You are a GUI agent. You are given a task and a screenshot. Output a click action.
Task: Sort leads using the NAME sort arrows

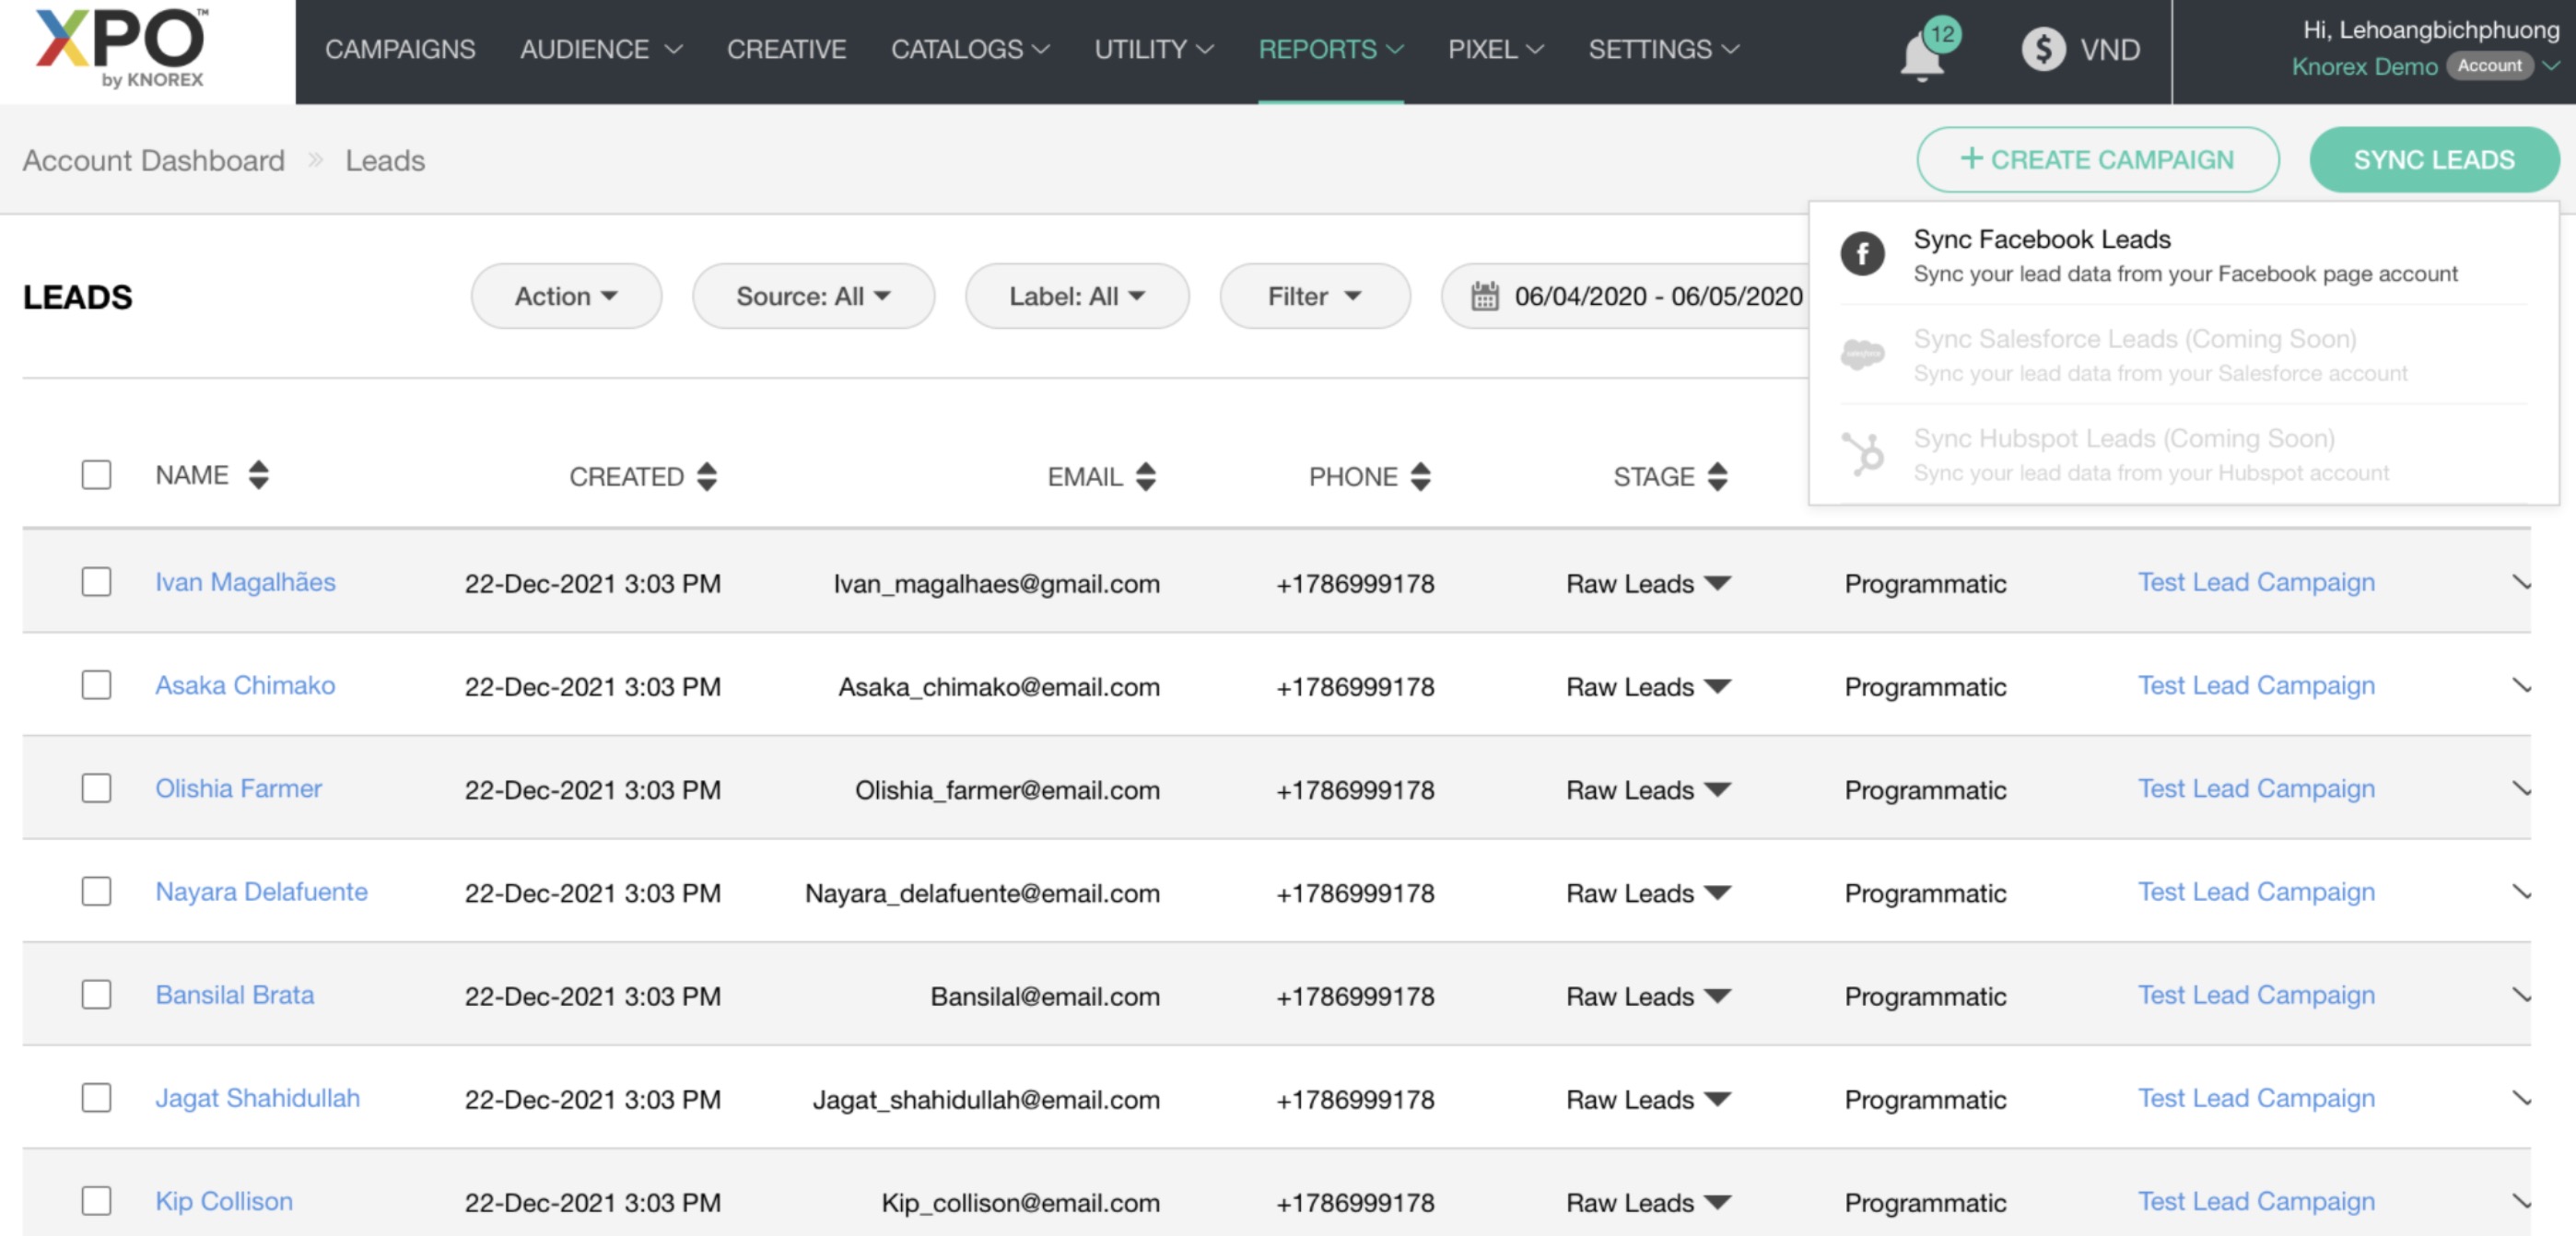(x=258, y=476)
